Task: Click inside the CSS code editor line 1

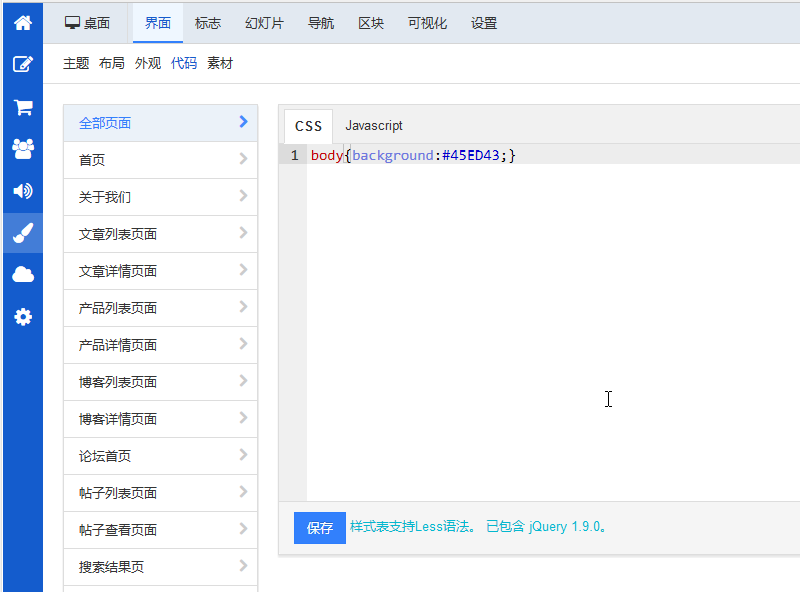Action: 550,156
